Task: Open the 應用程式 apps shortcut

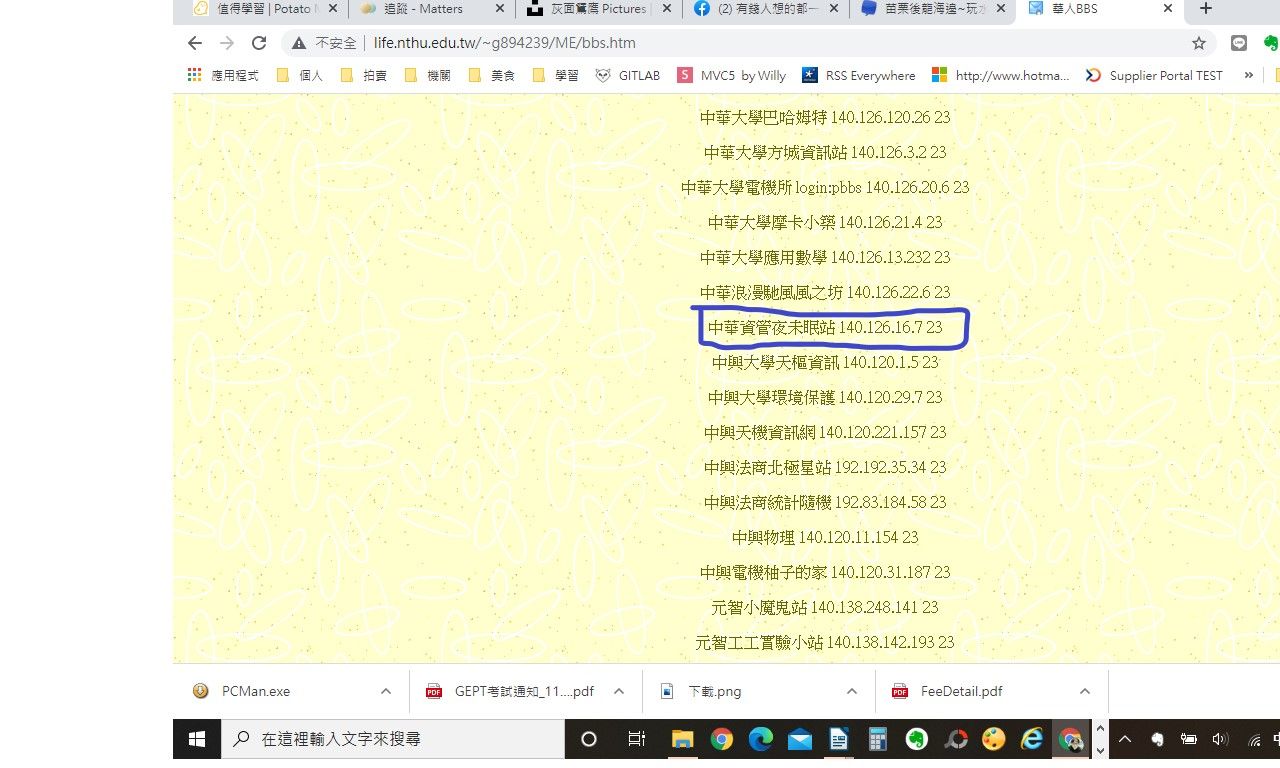Action: (x=223, y=75)
